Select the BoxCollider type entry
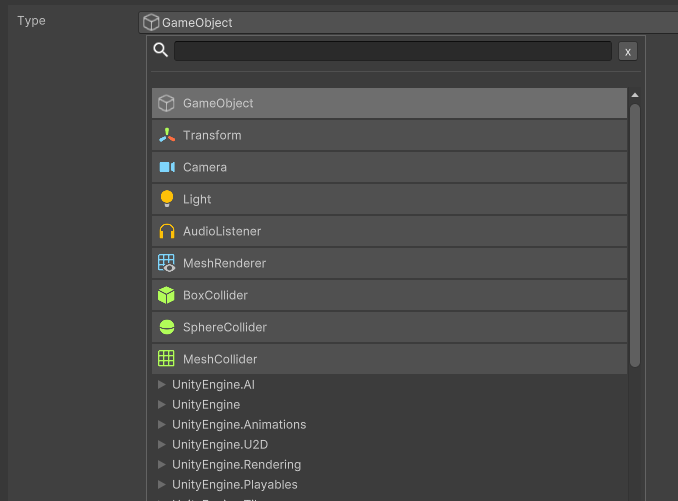The height and width of the screenshot is (501, 678). click(x=389, y=295)
